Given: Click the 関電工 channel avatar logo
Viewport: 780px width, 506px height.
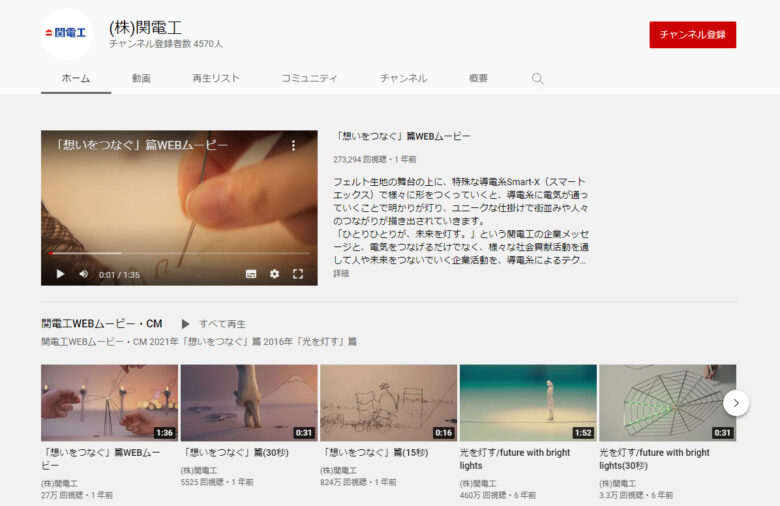Looking at the screenshot, I should click(x=66, y=33).
